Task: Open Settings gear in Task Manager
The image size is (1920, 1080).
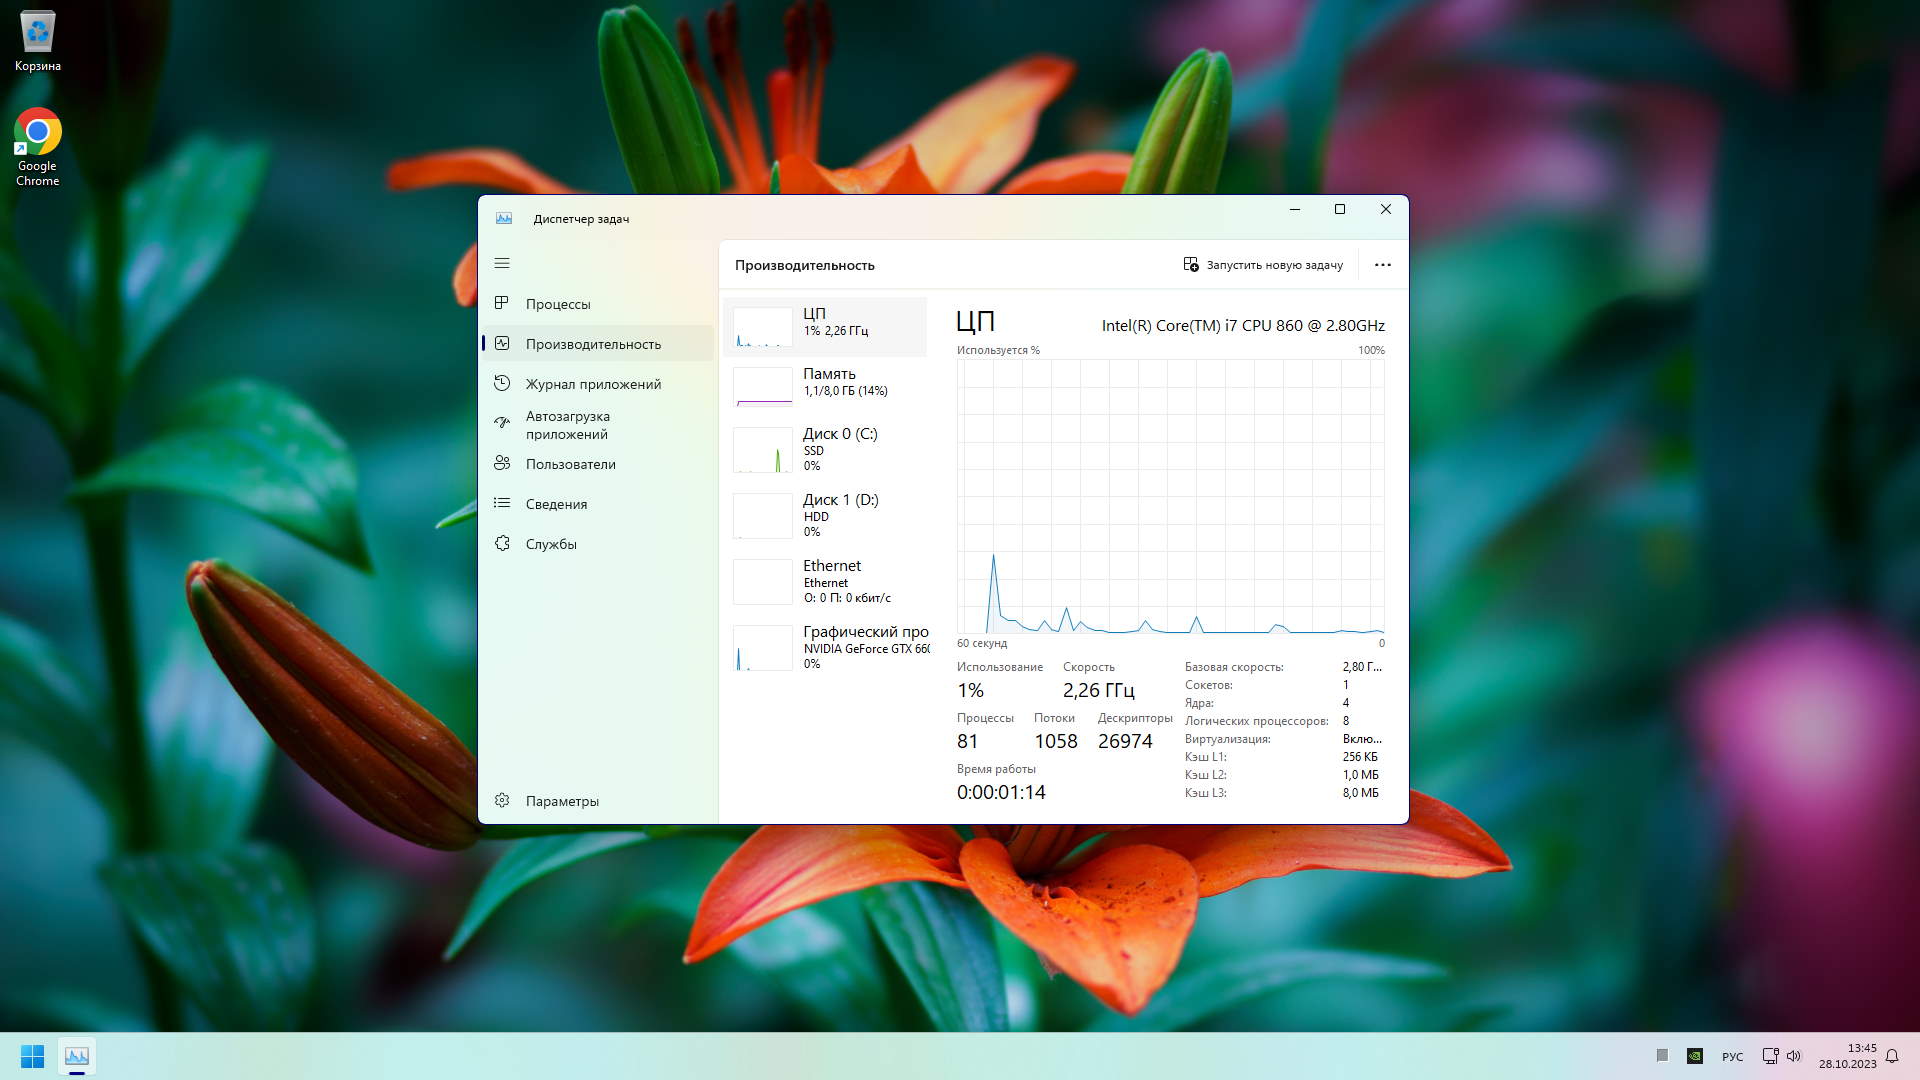Action: 502,800
